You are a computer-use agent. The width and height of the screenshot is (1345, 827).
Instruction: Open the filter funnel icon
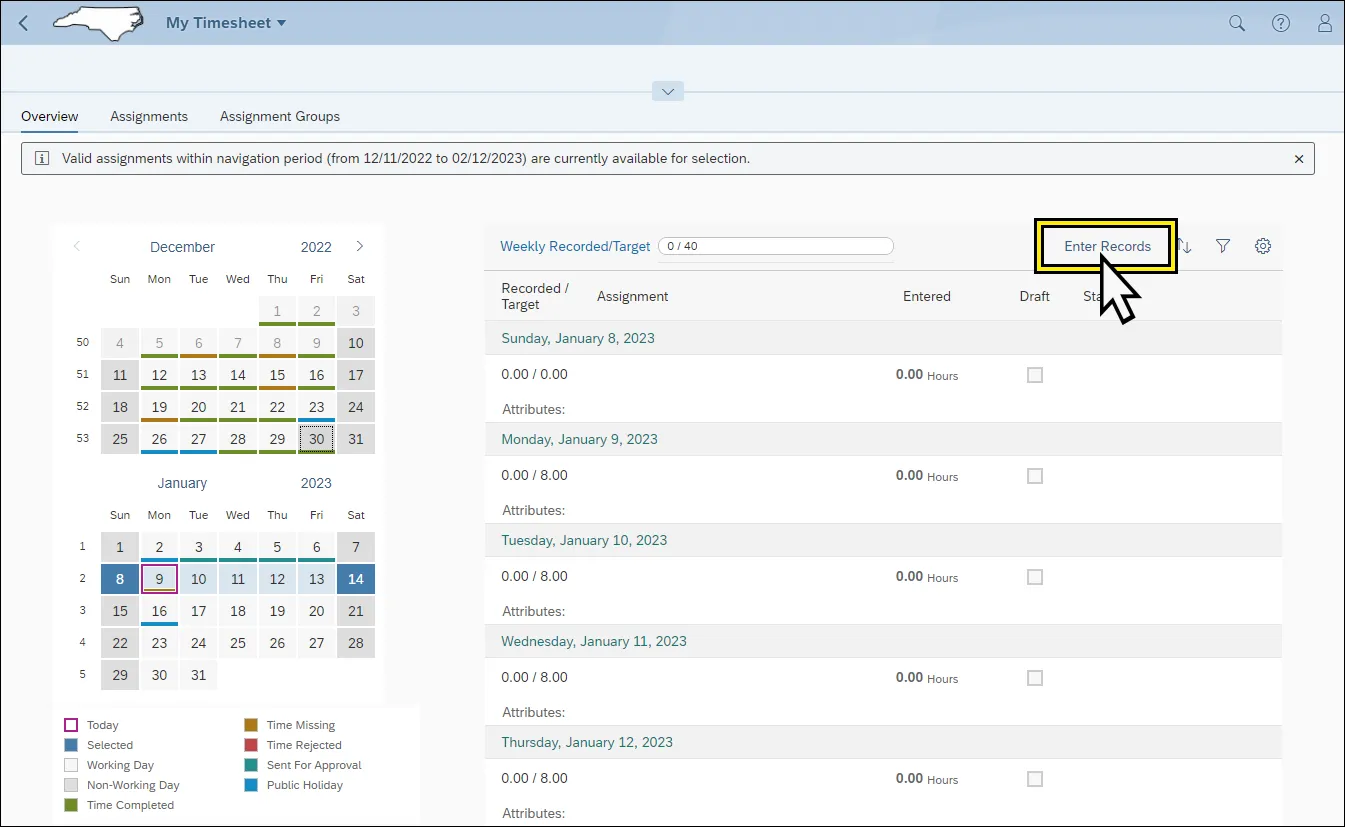pos(1222,246)
